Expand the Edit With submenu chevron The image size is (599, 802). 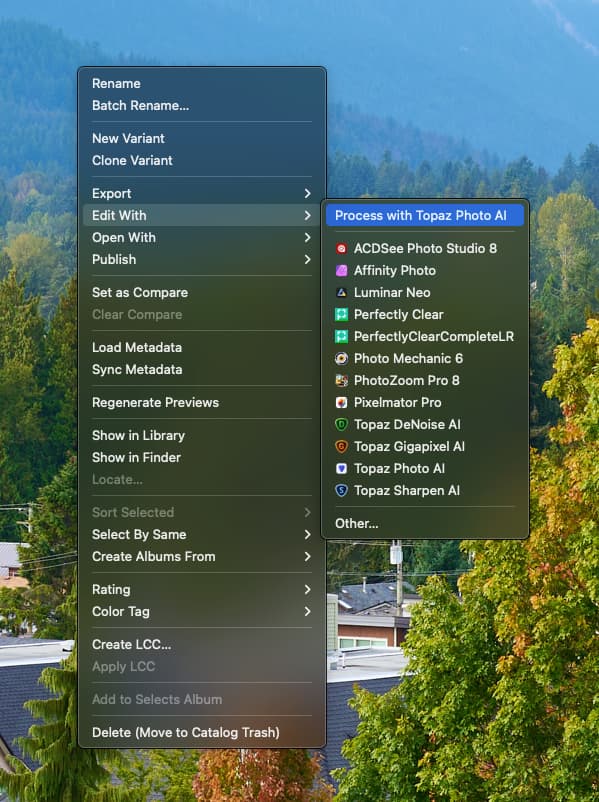307,215
